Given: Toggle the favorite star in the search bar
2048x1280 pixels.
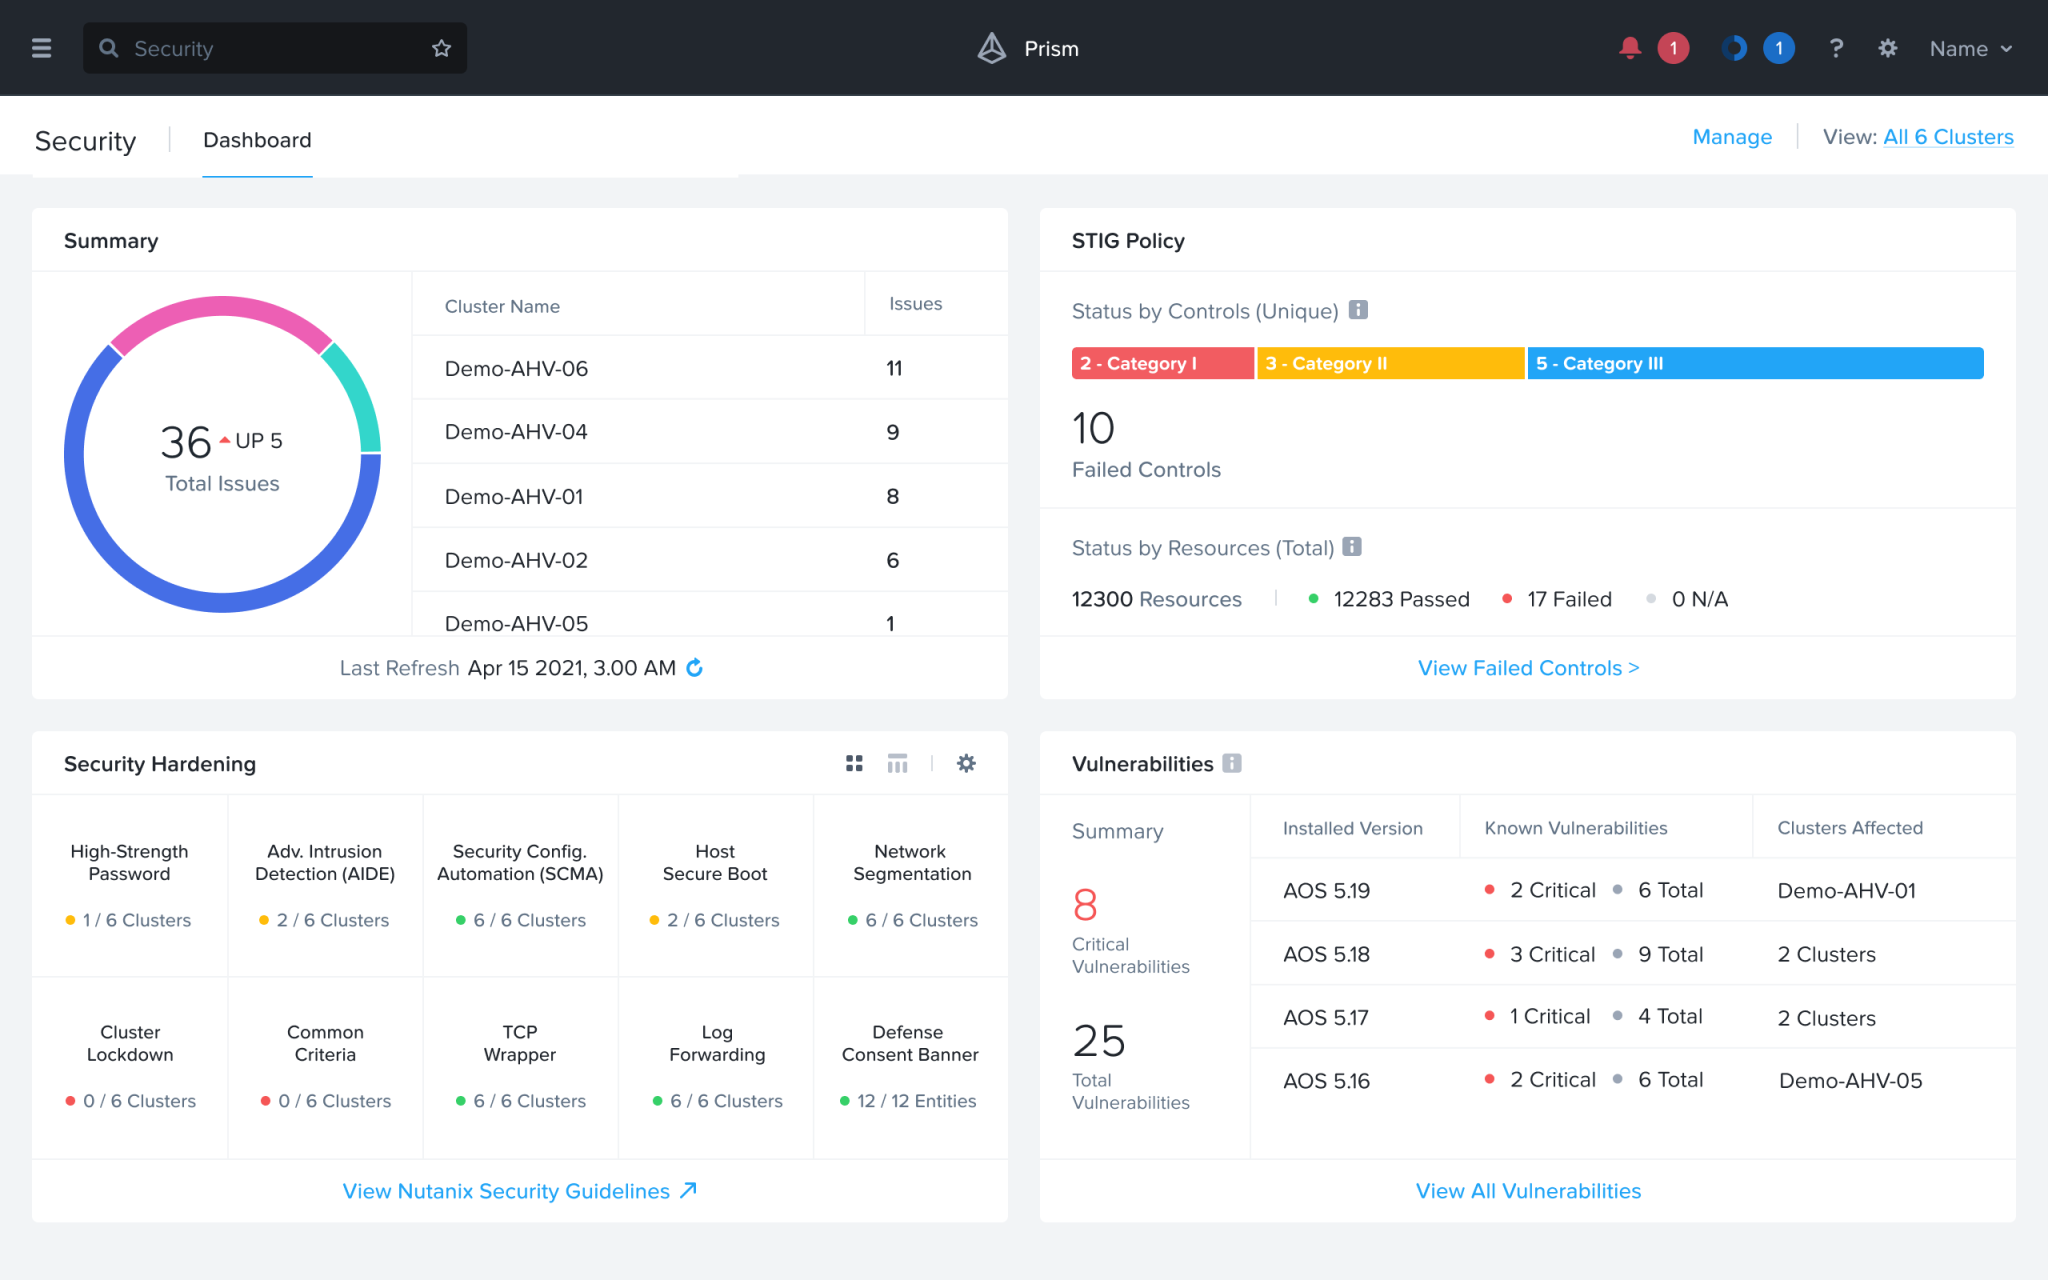Looking at the screenshot, I should pyautogui.click(x=440, y=47).
